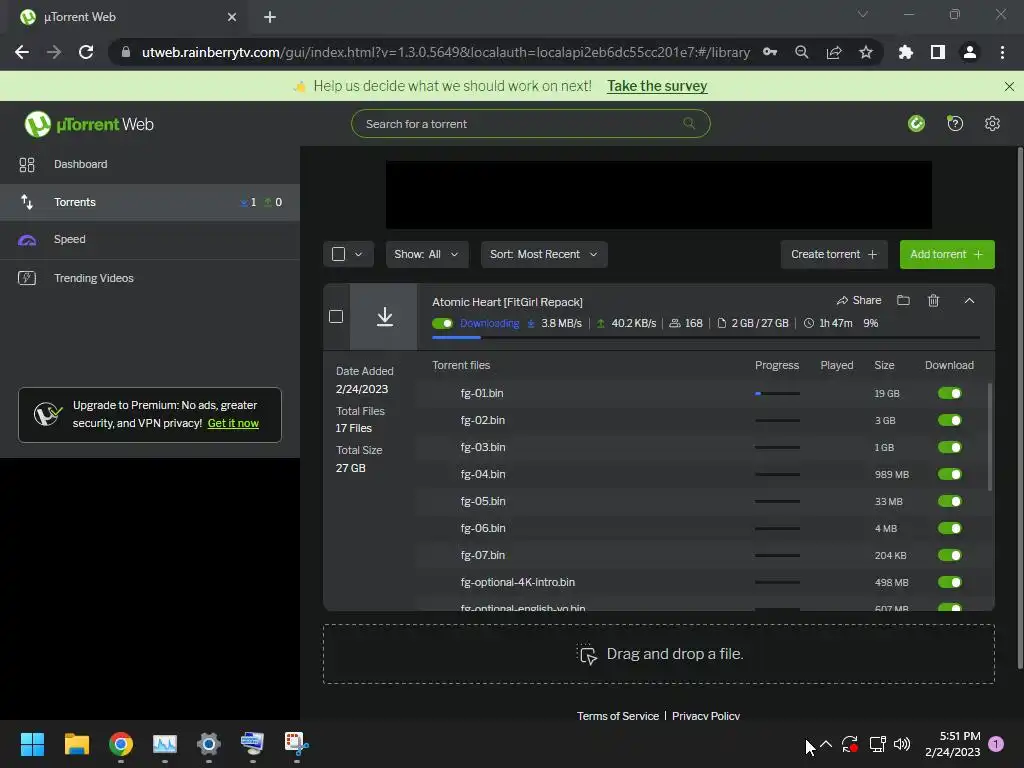Open the browser extensions puzzle icon
Screen dimensions: 1024x768
coord(906,52)
